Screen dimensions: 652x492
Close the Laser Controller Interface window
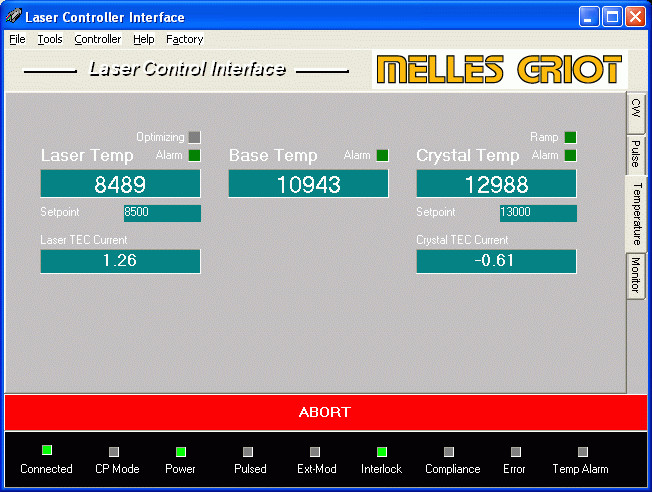(x=635, y=17)
